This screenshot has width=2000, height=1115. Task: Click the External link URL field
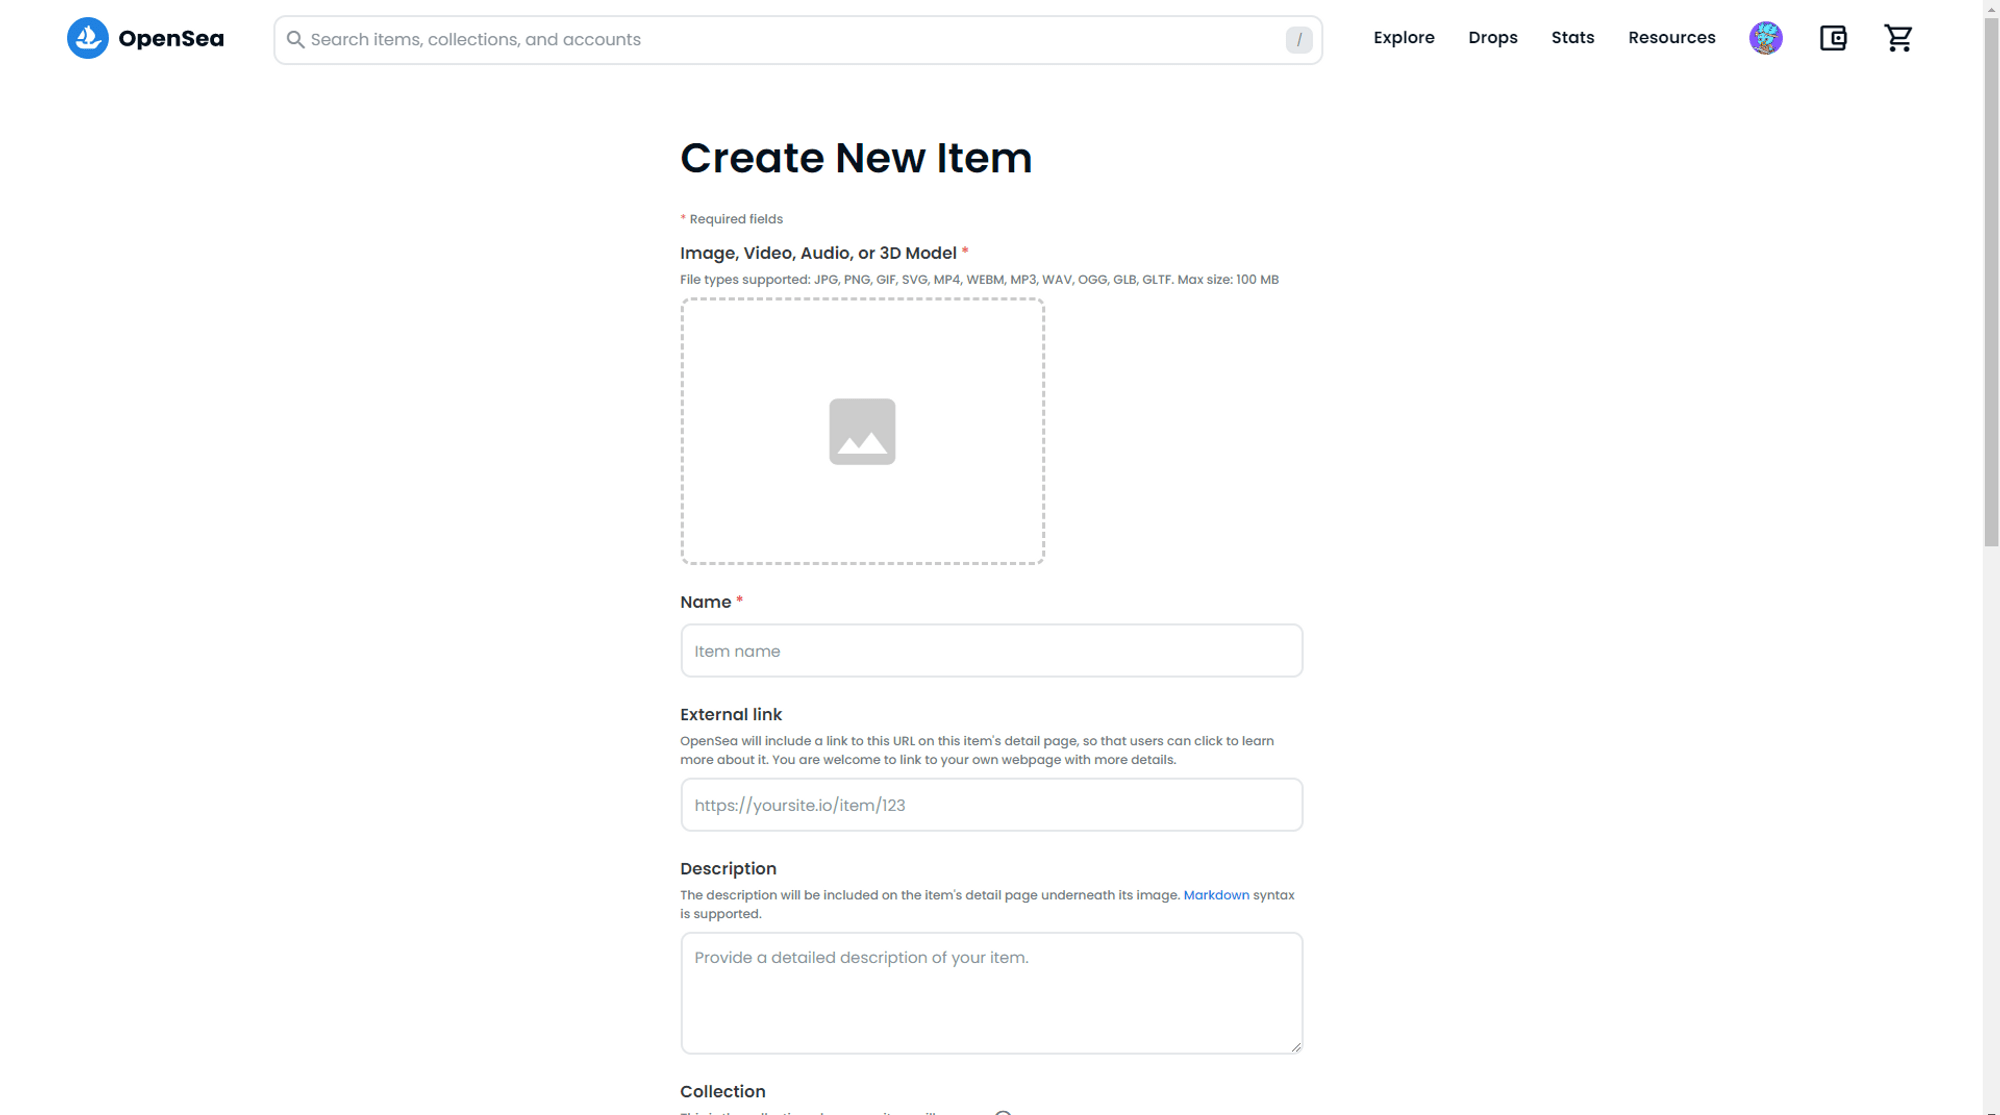990,805
